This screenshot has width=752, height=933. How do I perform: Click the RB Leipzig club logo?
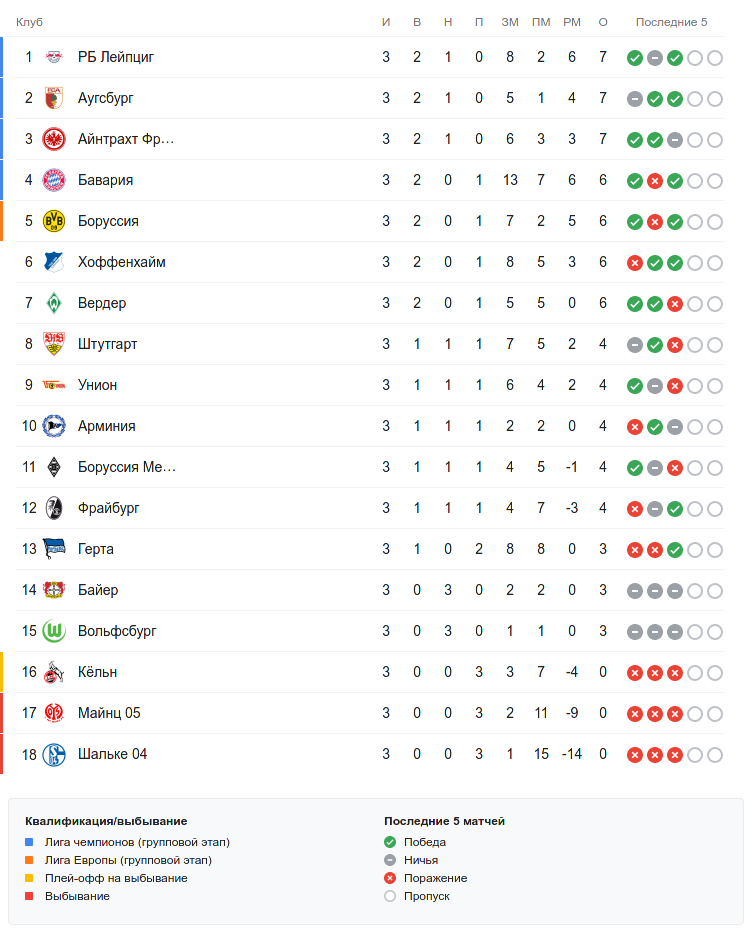pyautogui.click(x=54, y=58)
